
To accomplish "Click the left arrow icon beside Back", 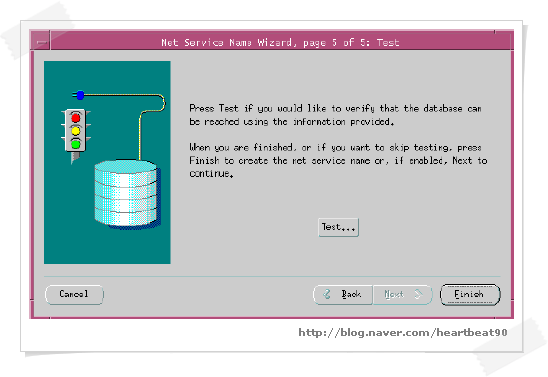I will [327, 294].
